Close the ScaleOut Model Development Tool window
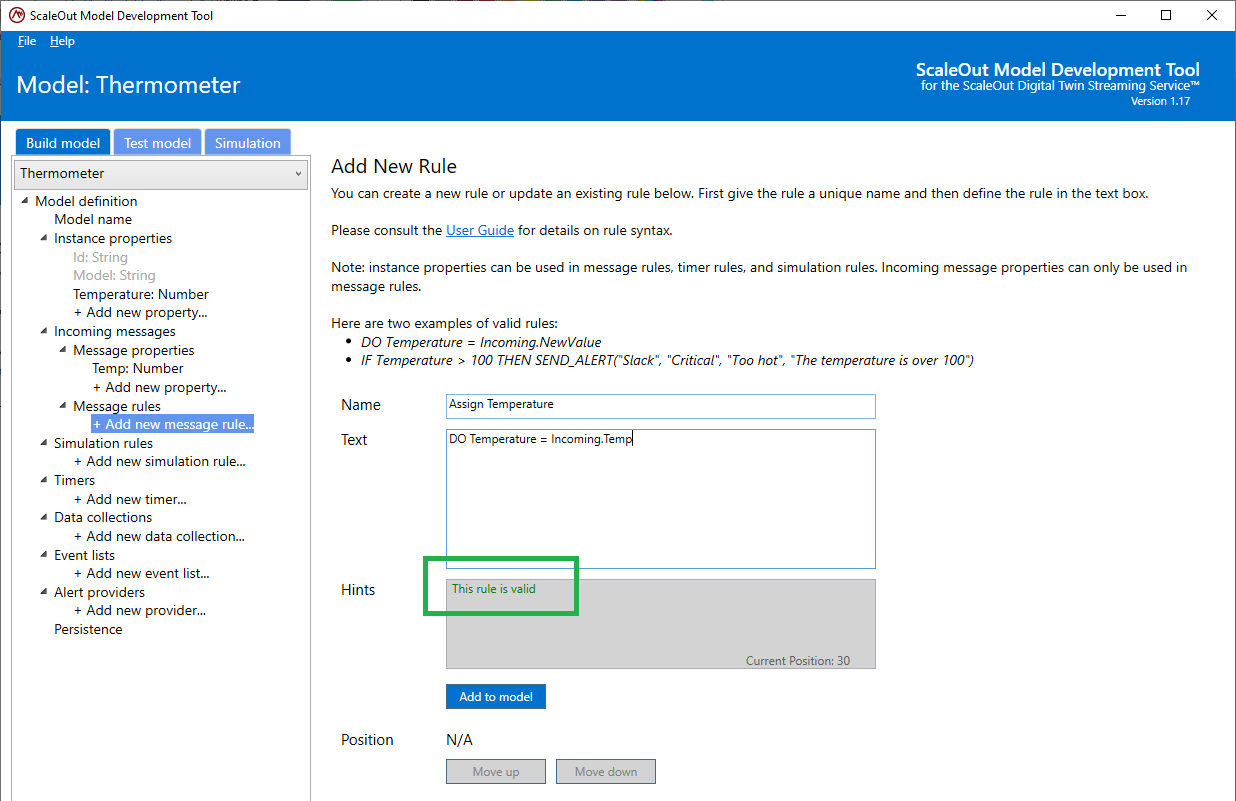 pyautogui.click(x=1212, y=15)
